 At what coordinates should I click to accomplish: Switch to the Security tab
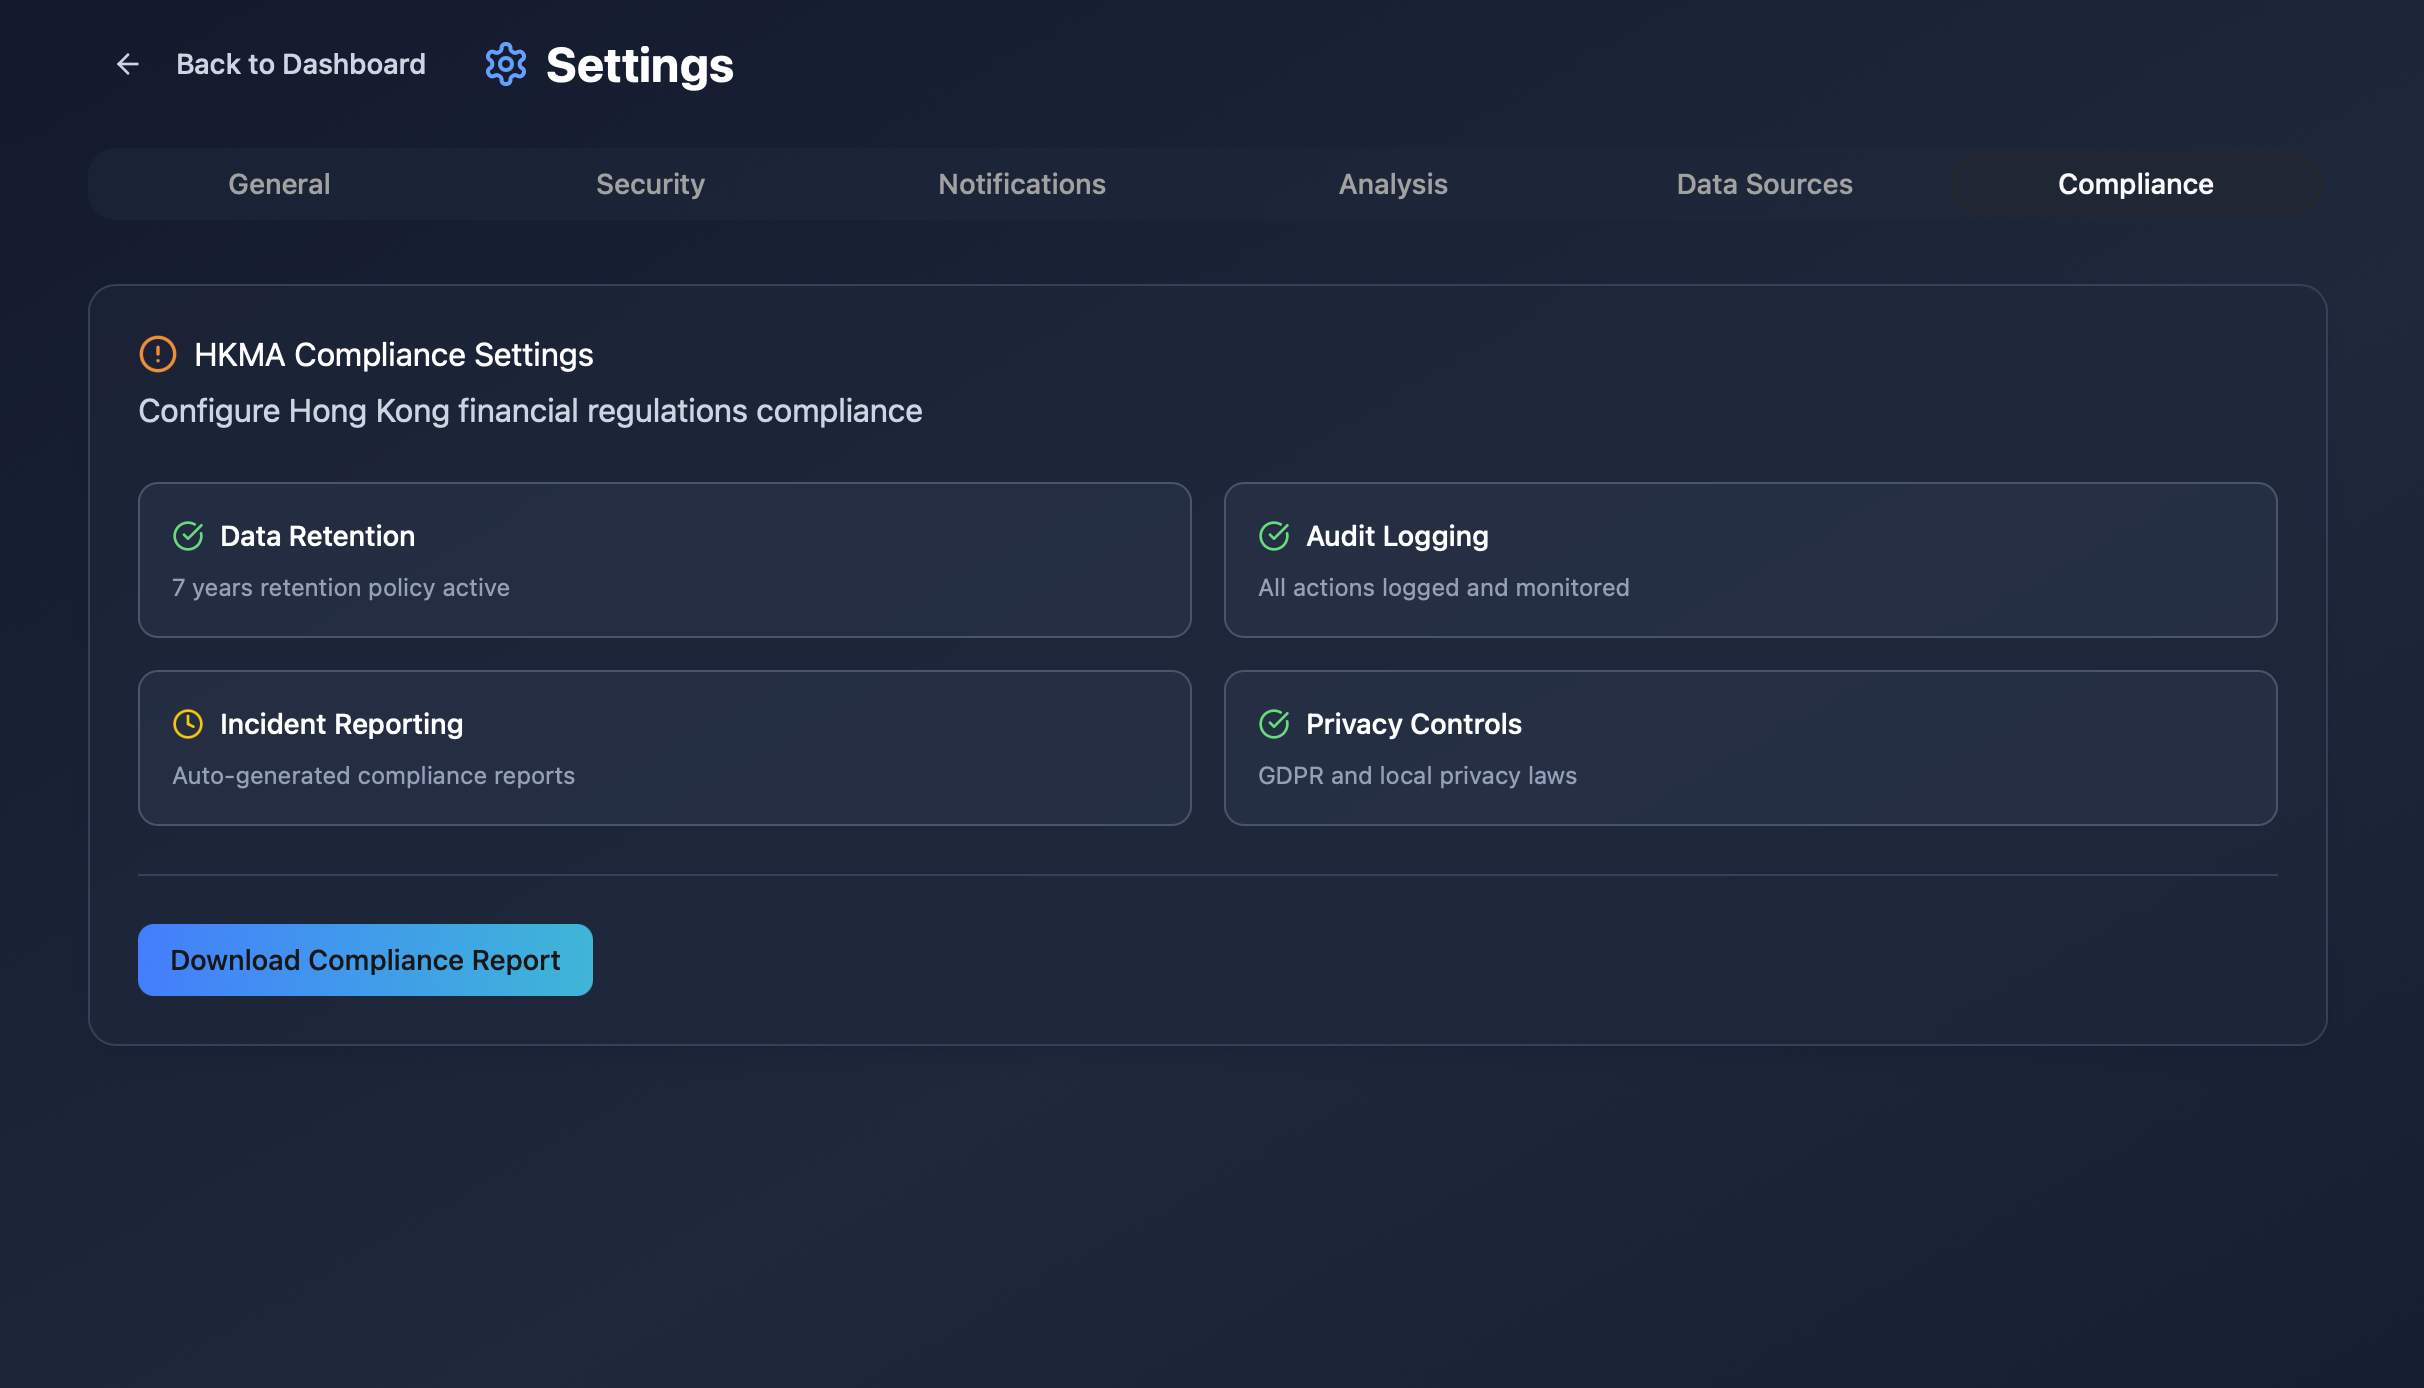click(650, 184)
